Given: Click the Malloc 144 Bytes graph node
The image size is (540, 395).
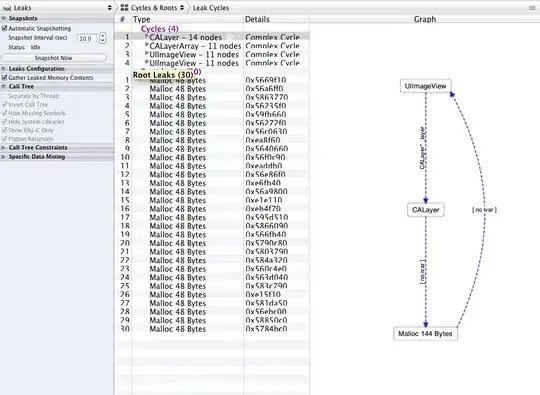Looking at the screenshot, I should (x=425, y=333).
